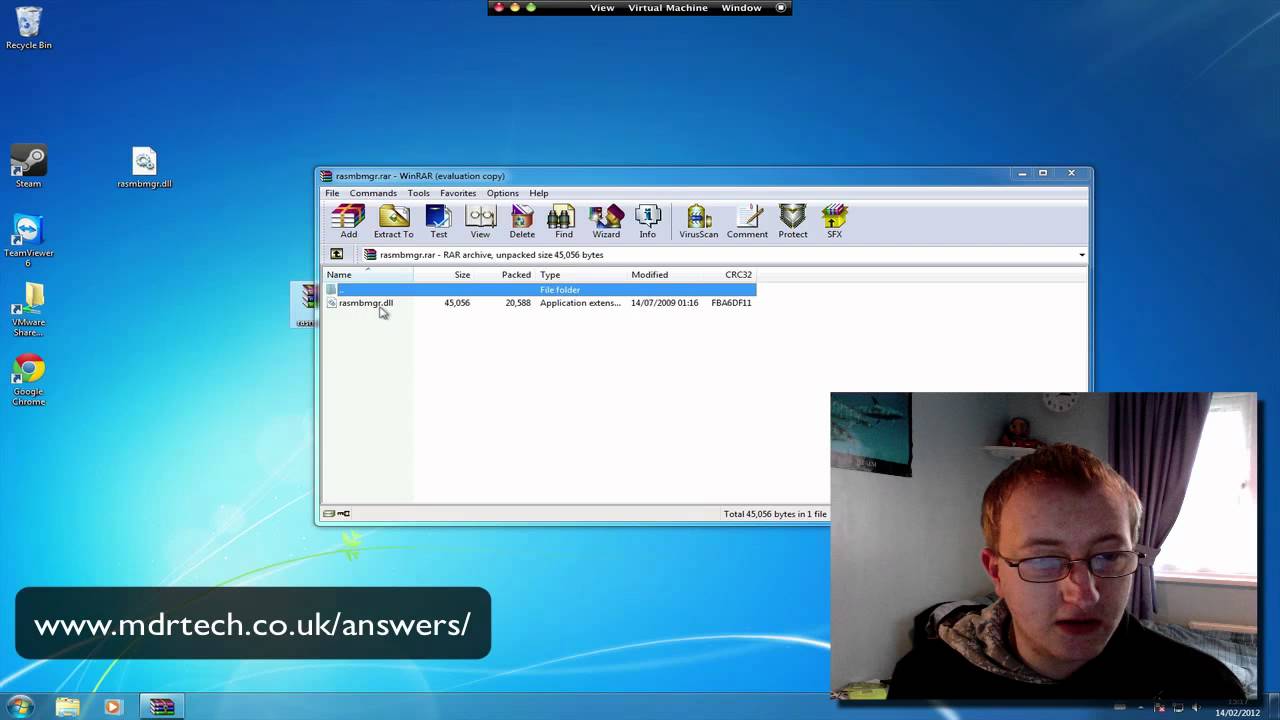Open the address bar dropdown arrow

tap(1081, 255)
